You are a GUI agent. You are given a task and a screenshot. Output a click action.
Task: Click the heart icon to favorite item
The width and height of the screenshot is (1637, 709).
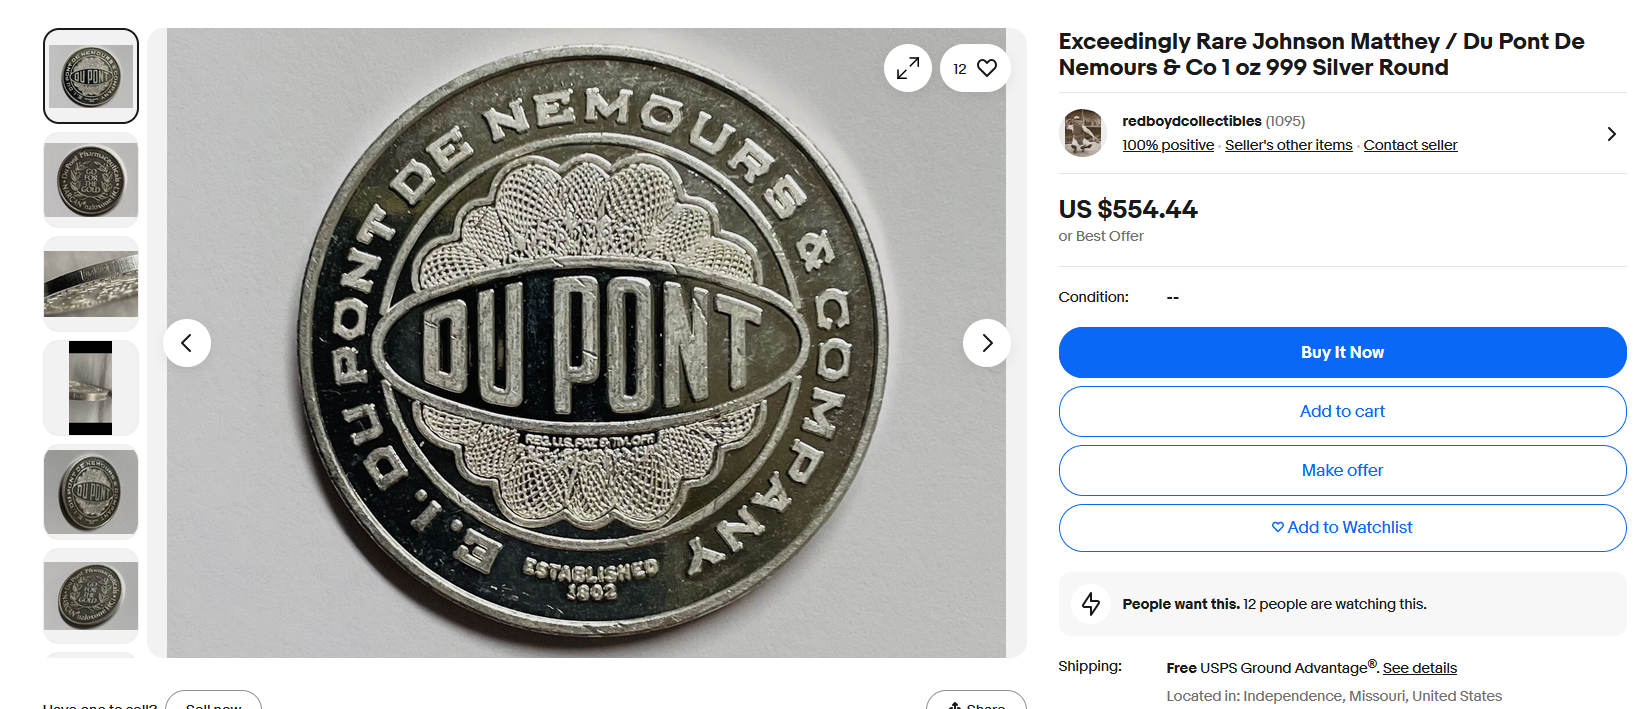(x=986, y=68)
